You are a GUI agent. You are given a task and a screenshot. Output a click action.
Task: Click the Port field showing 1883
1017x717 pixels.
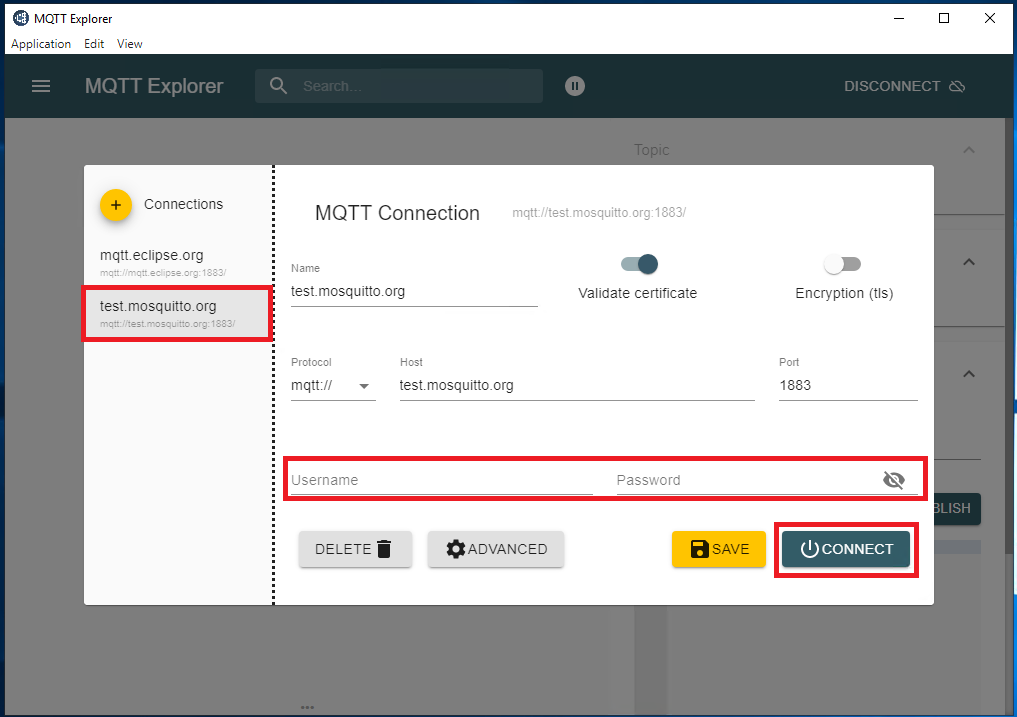pyautogui.click(x=848, y=385)
